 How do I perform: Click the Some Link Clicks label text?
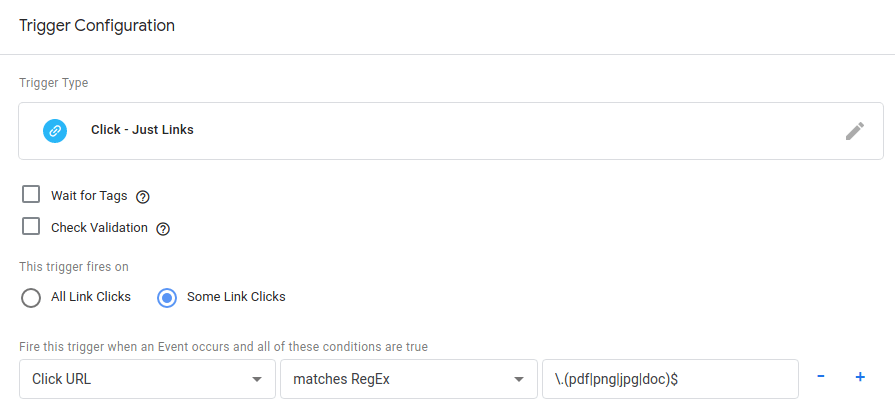236,297
